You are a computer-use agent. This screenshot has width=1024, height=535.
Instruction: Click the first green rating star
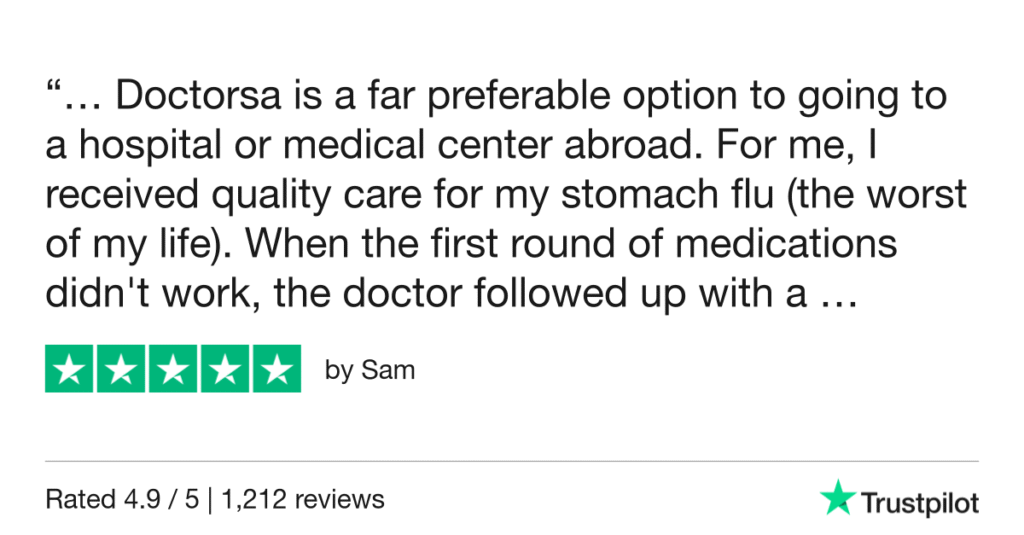pyautogui.click(x=70, y=369)
